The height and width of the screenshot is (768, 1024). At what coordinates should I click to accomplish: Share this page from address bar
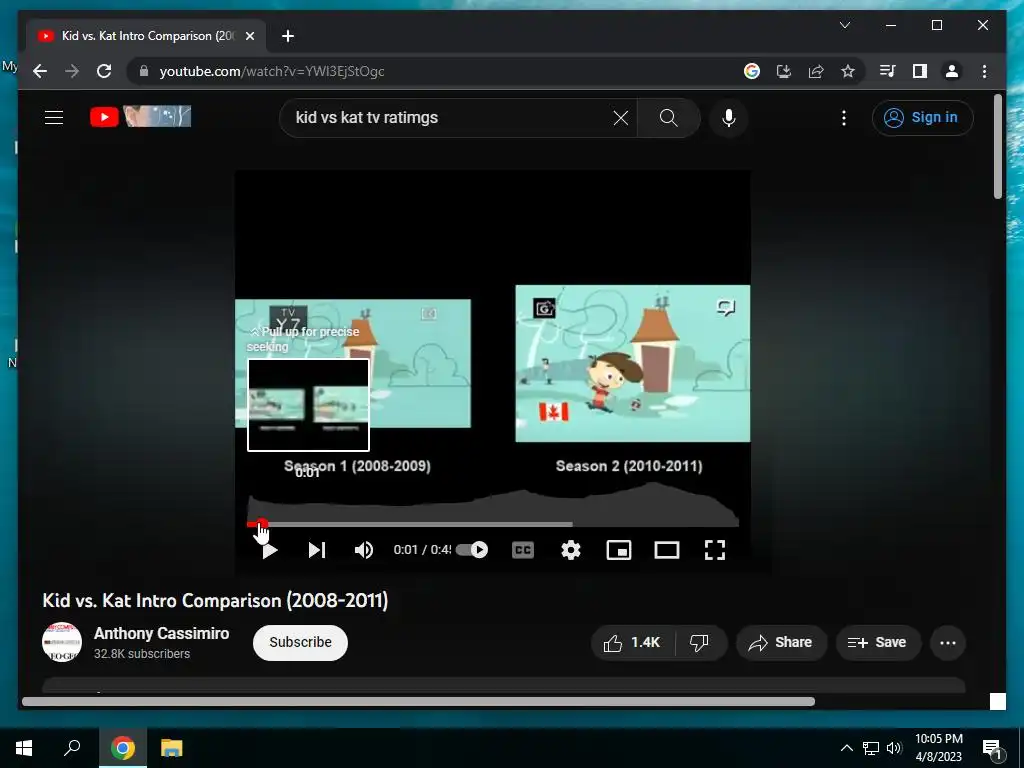[x=816, y=71]
